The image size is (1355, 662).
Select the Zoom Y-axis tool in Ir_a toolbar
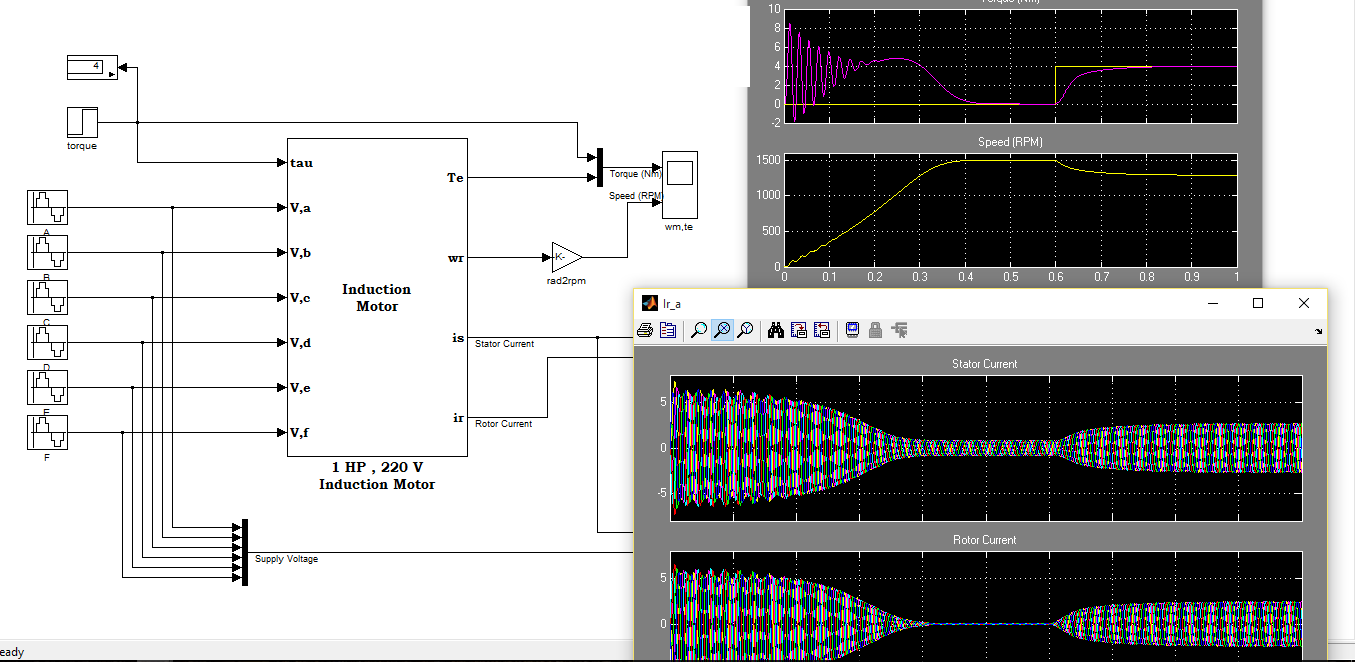tap(745, 330)
